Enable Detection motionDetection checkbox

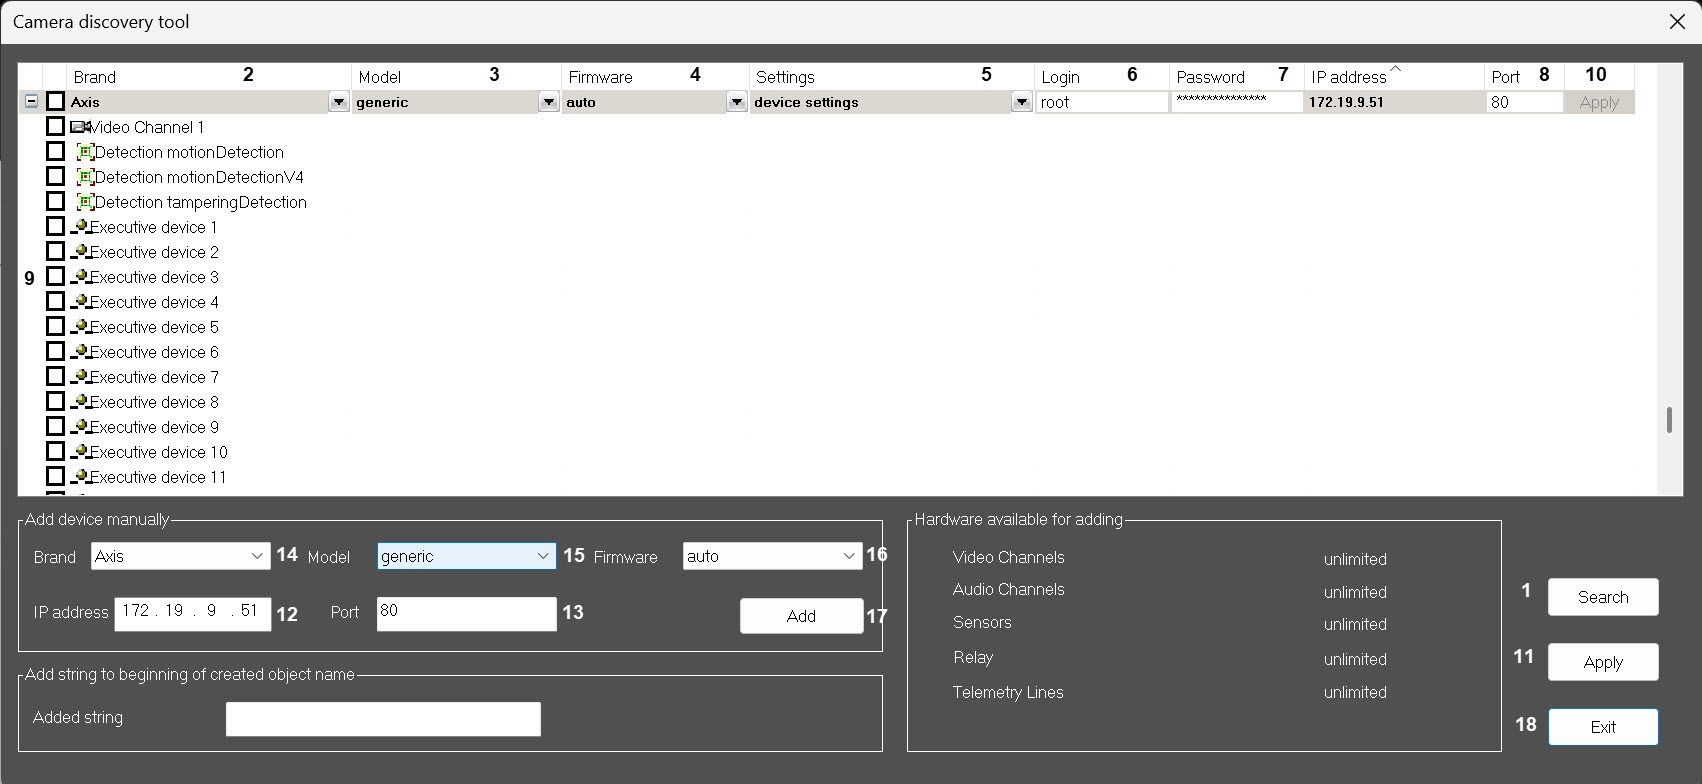point(56,152)
